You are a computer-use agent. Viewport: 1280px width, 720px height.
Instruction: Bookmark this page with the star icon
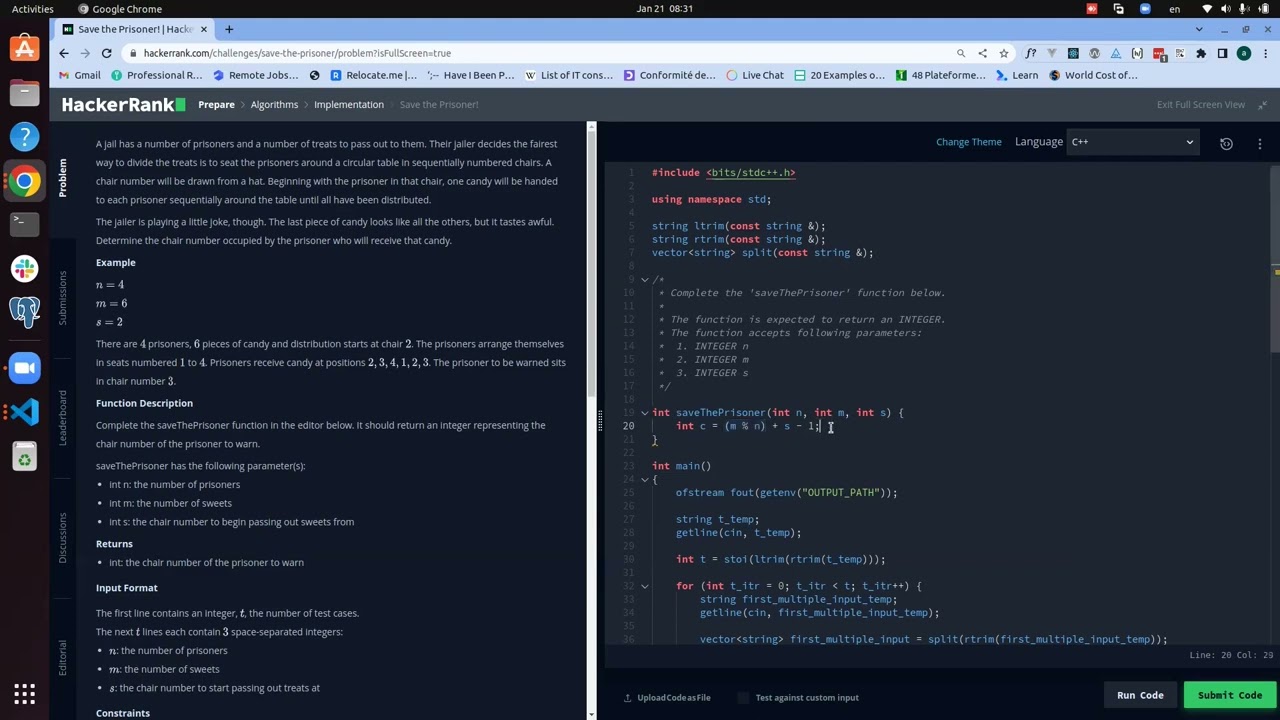[1003, 53]
